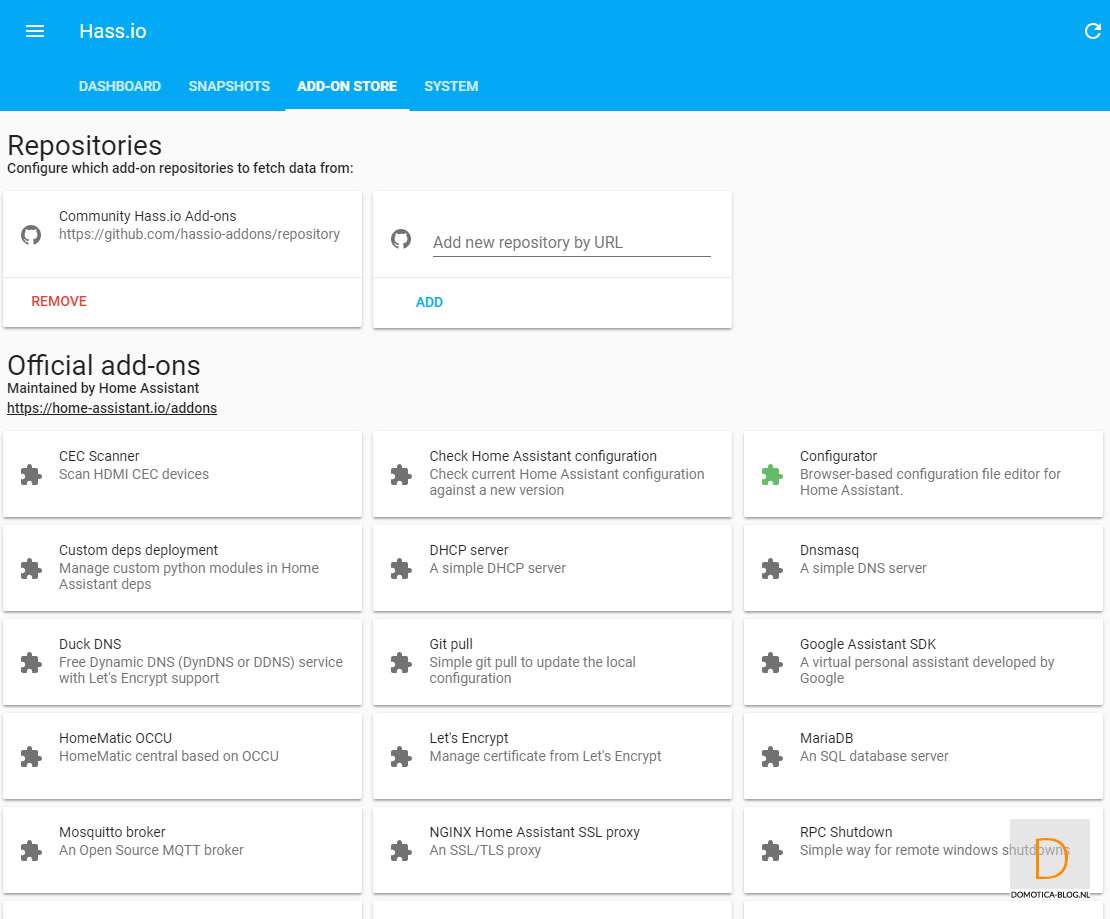The height and width of the screenshot is (919, 1110).
Task: Open the hamburger menu icon
Action: tap(35, 31)
